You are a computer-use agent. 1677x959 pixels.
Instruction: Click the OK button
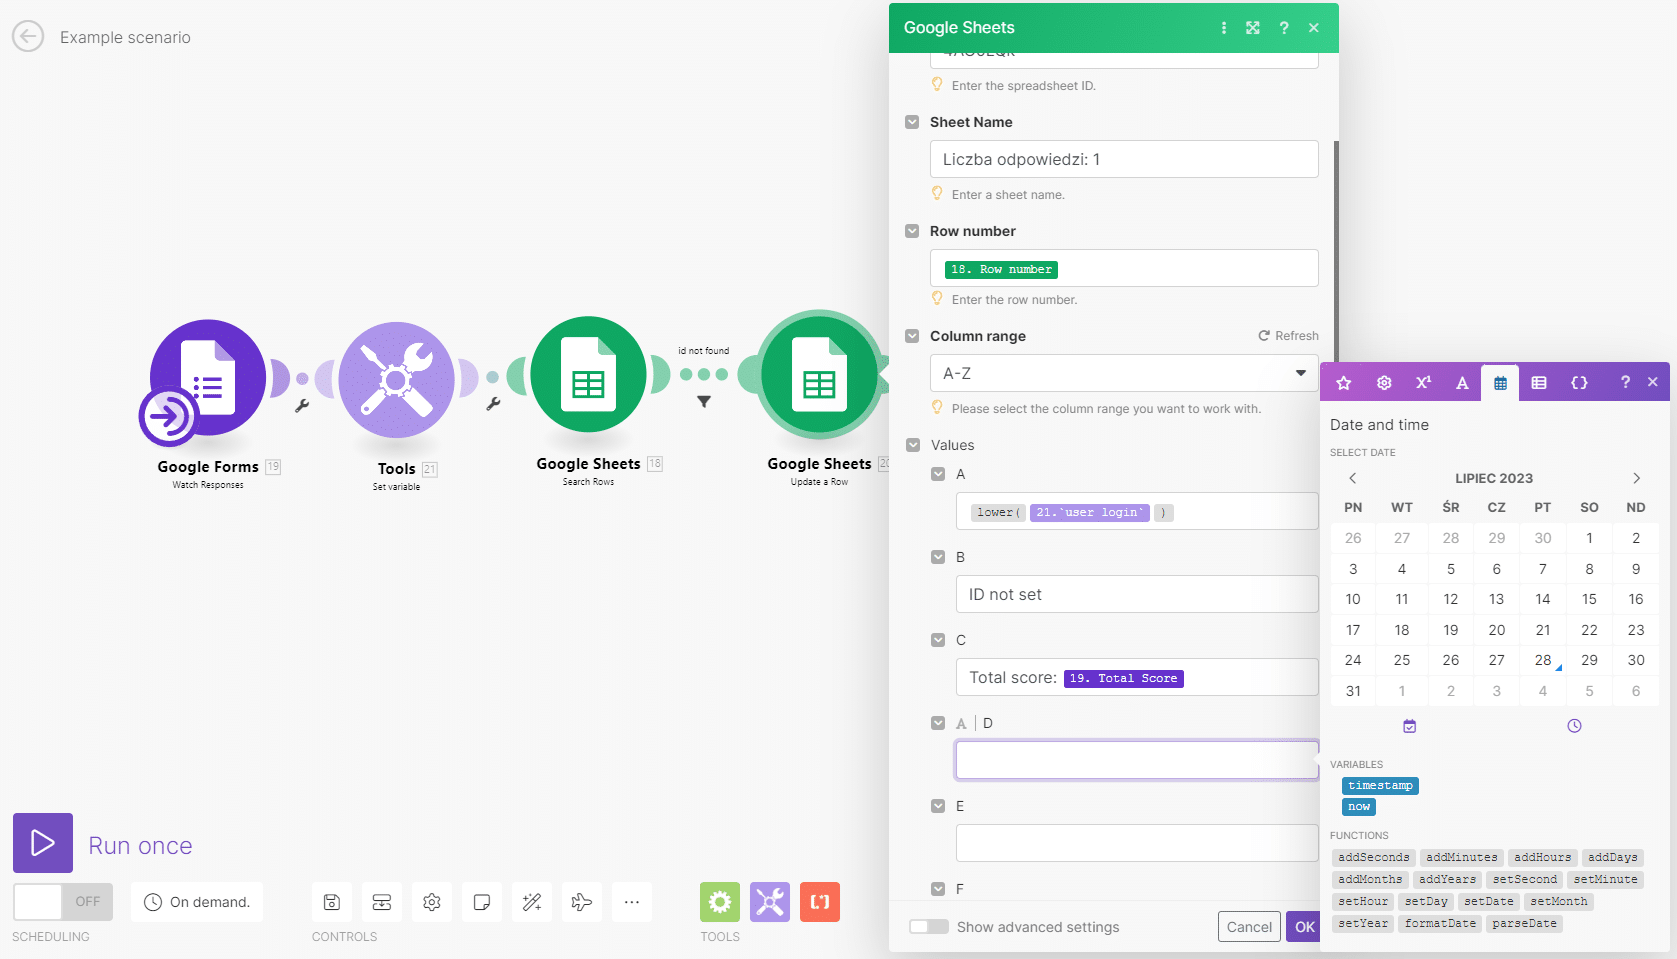1304,927
